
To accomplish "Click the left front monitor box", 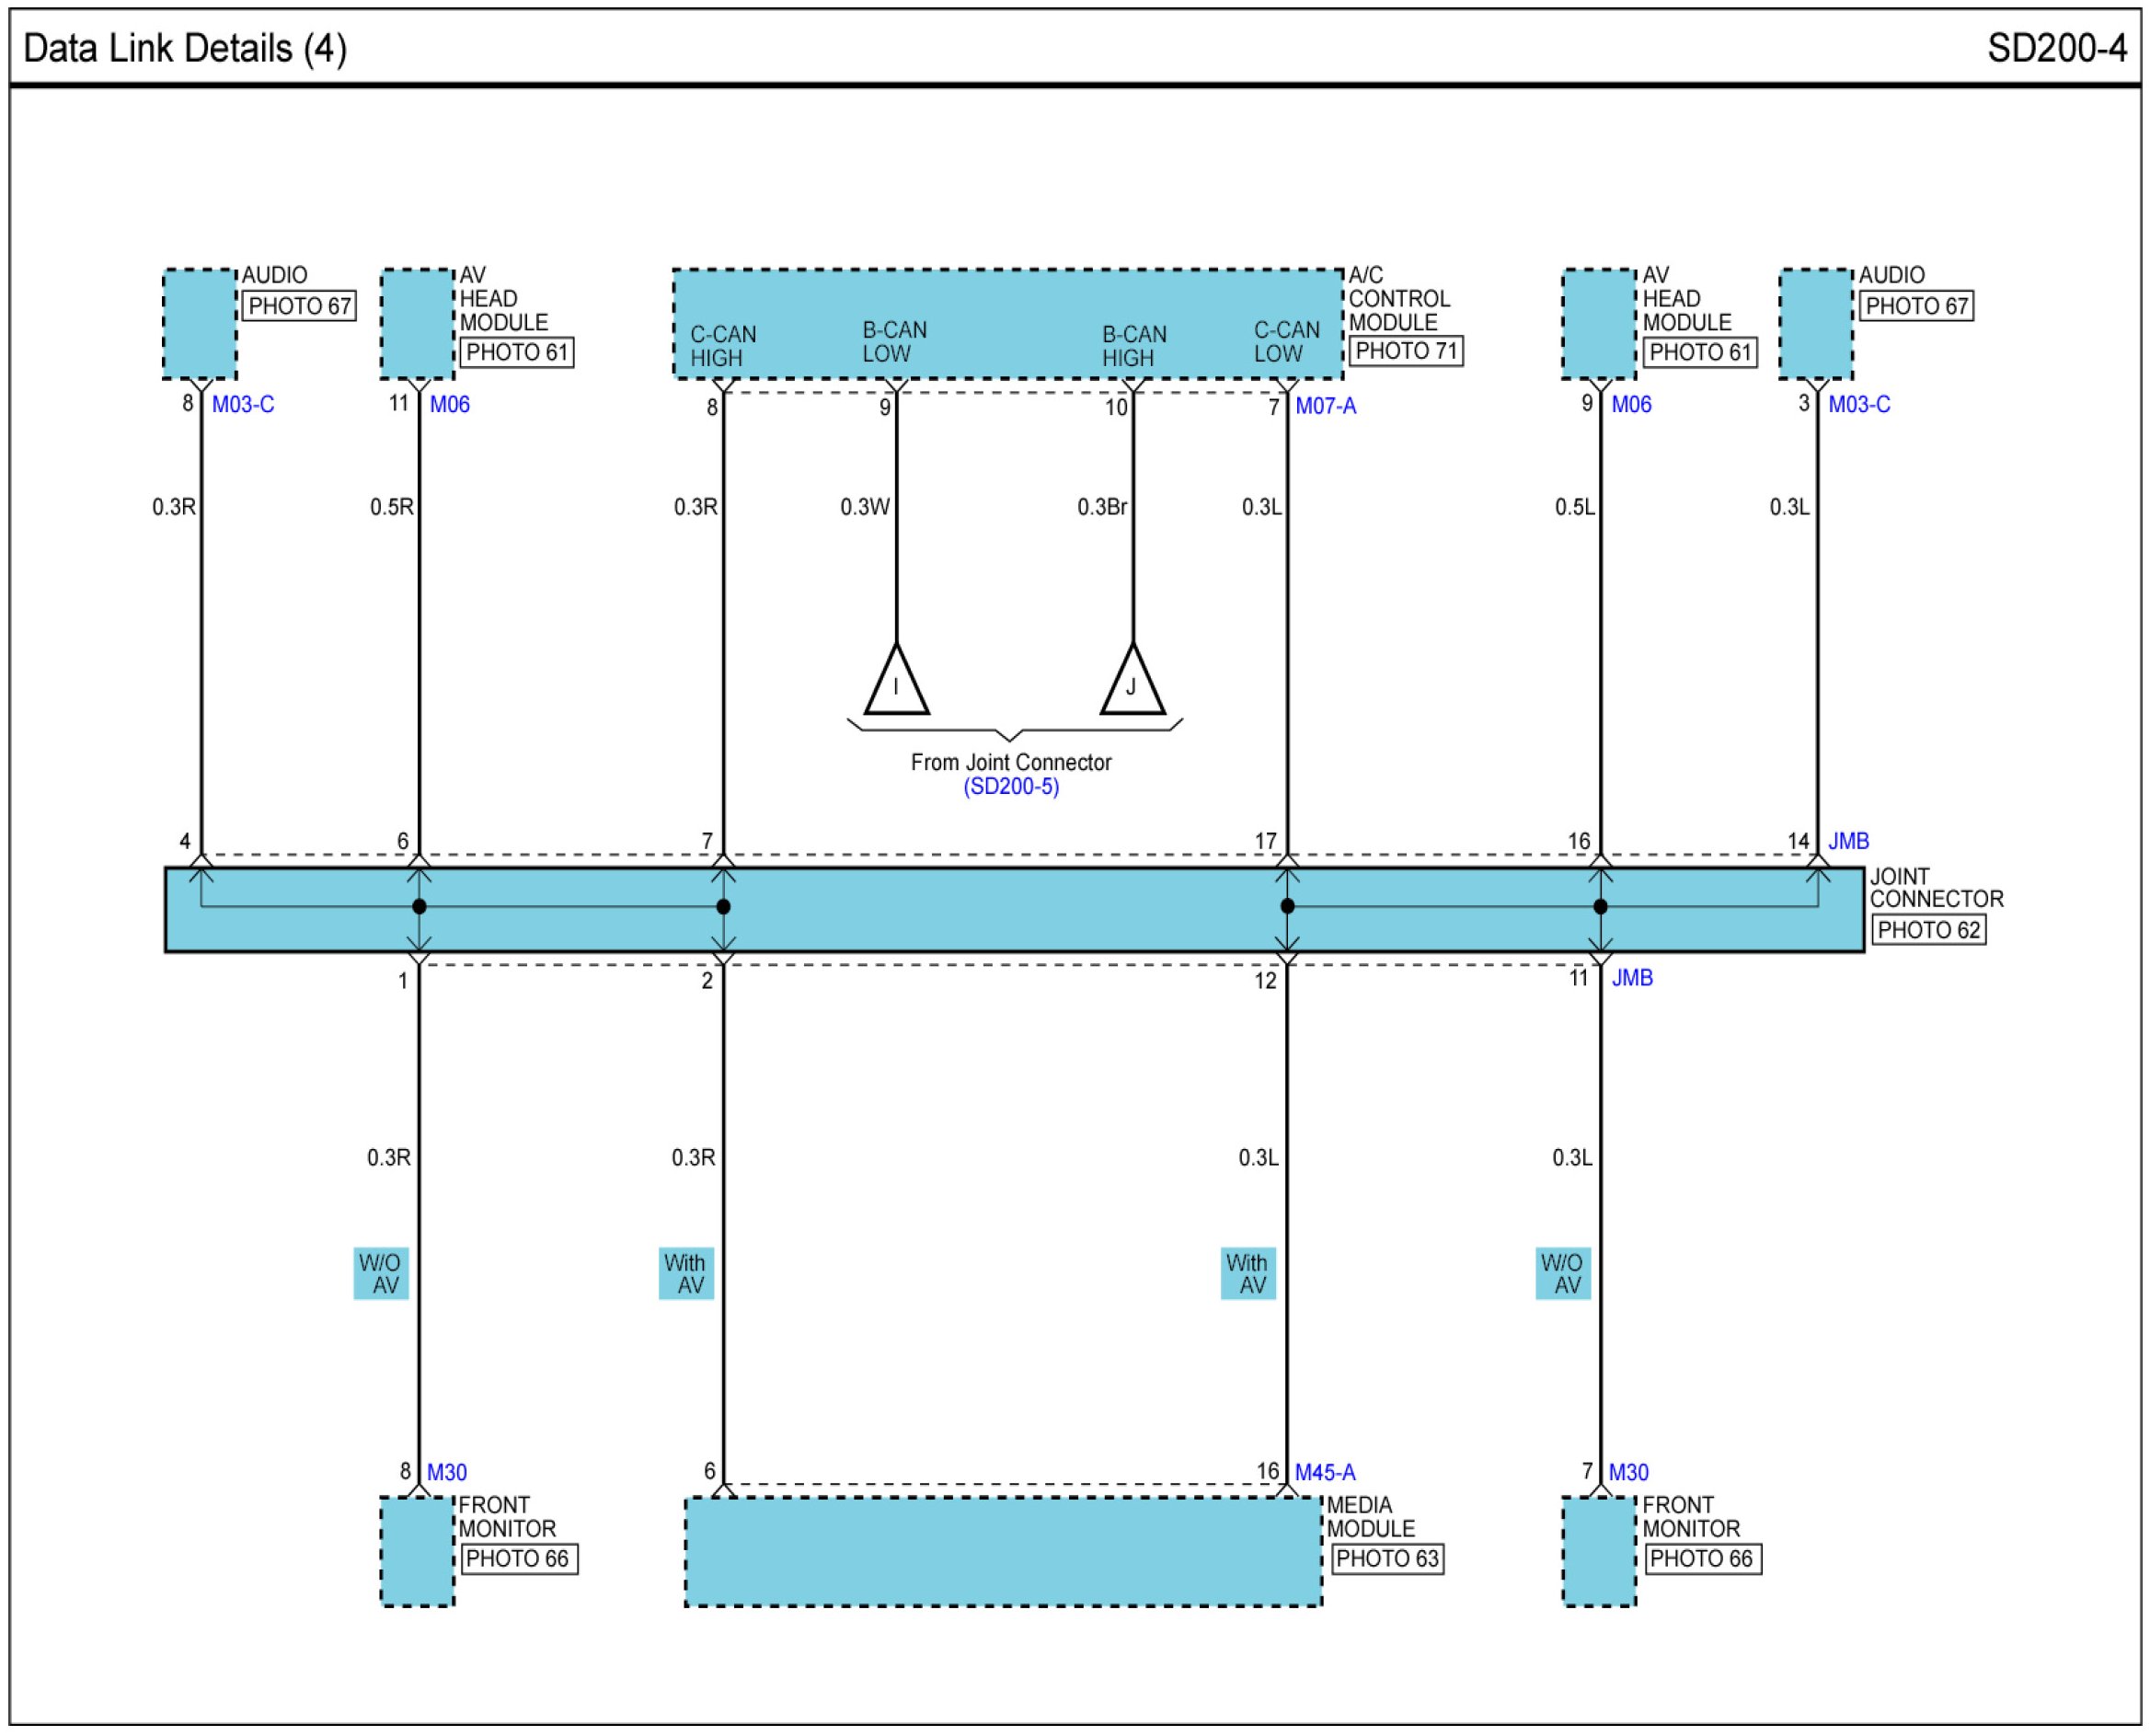I will [417, 1551].
